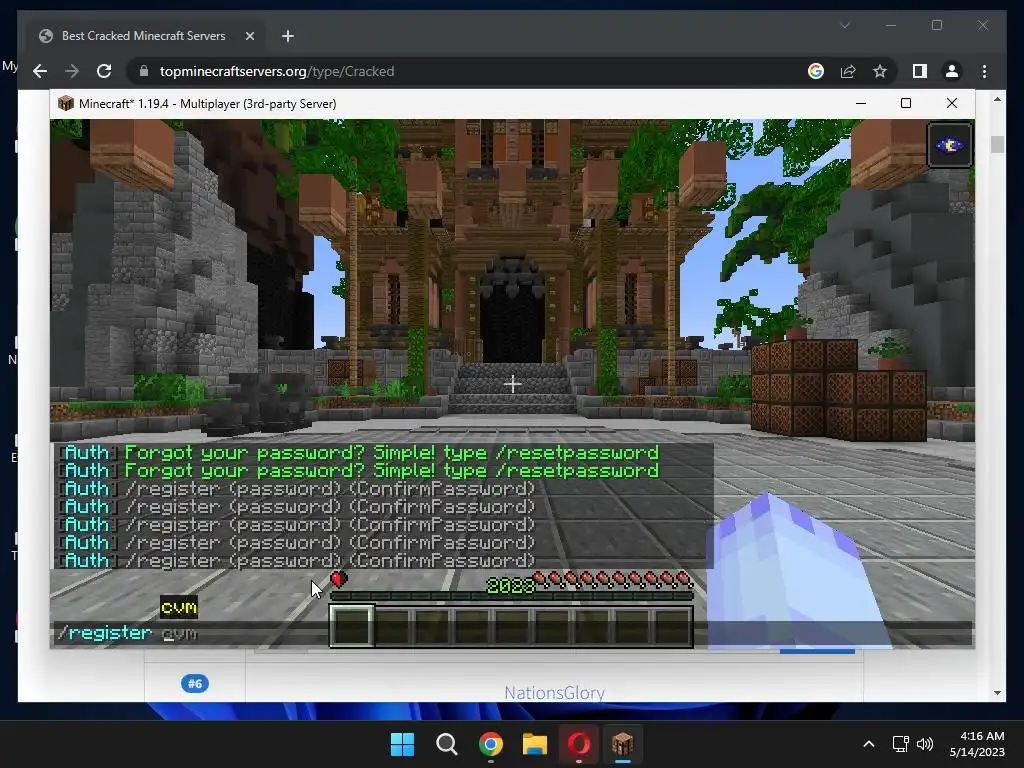Close the Best Cracked Minecraft Servers tab
The width and height of the screenshot is (1024, 768).
click(x=249, y=36)
